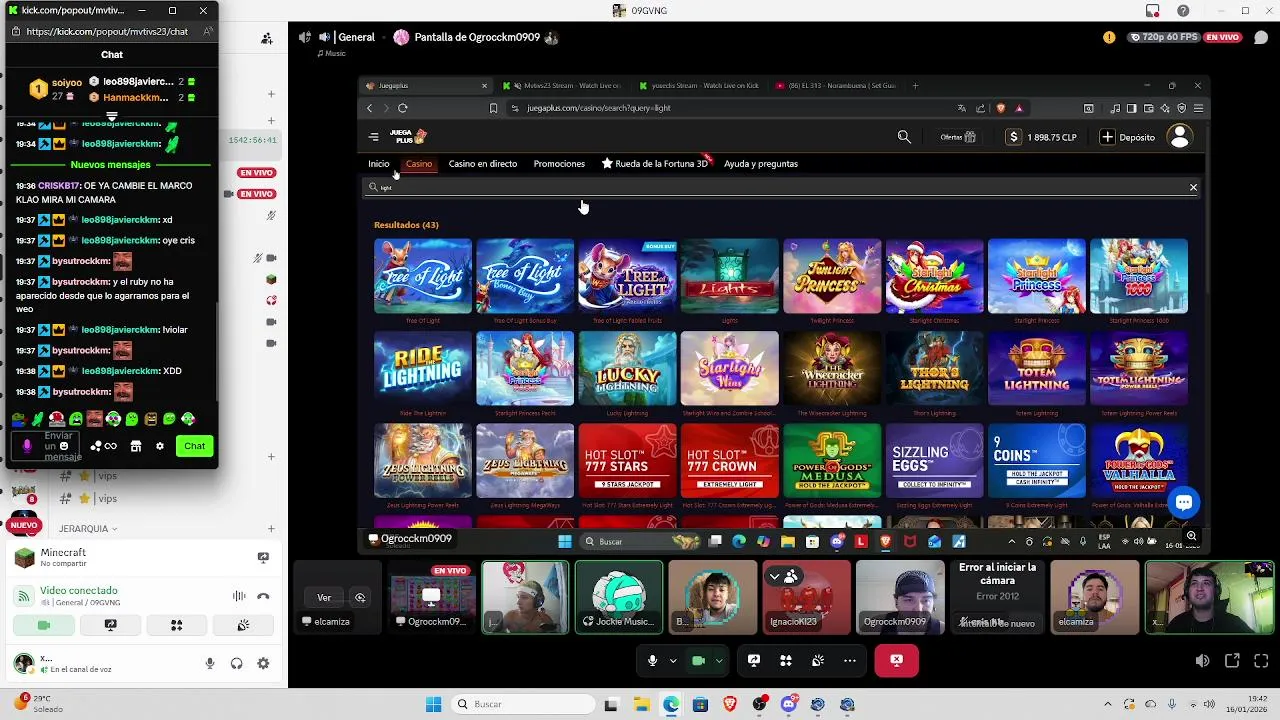
Task: Open more options in call control bar
Action: click(x=850, y=660)
